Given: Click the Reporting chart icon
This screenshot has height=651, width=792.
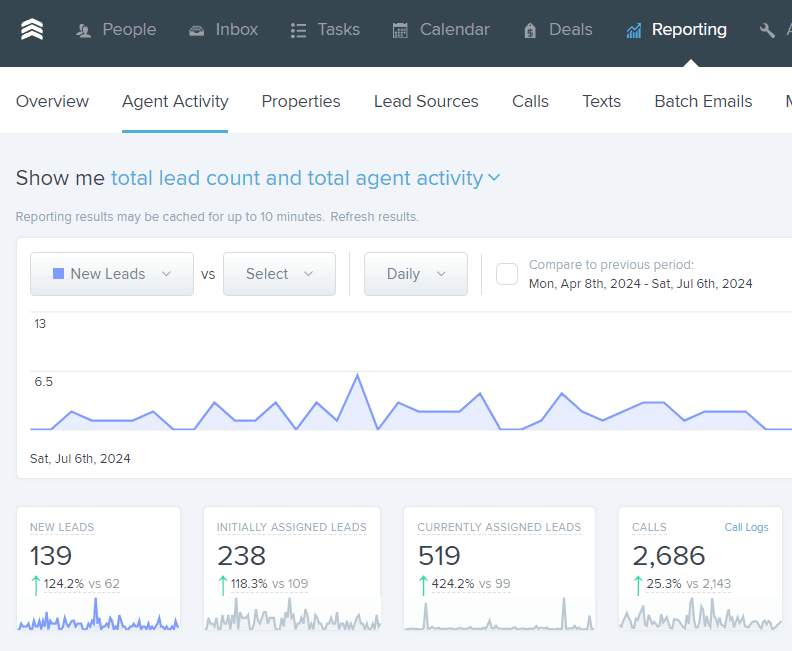Looking at the screenshot, I should (x=634, y=31).
